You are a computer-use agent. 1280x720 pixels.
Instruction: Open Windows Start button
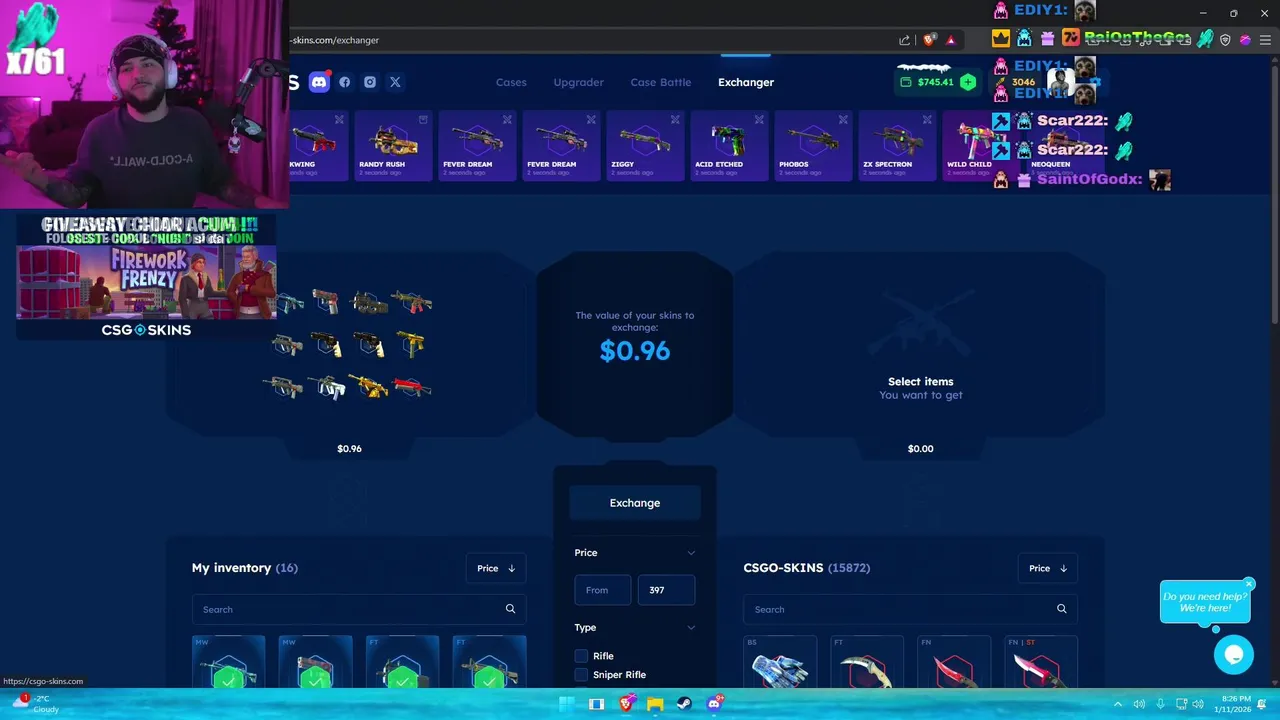(566, 704)
